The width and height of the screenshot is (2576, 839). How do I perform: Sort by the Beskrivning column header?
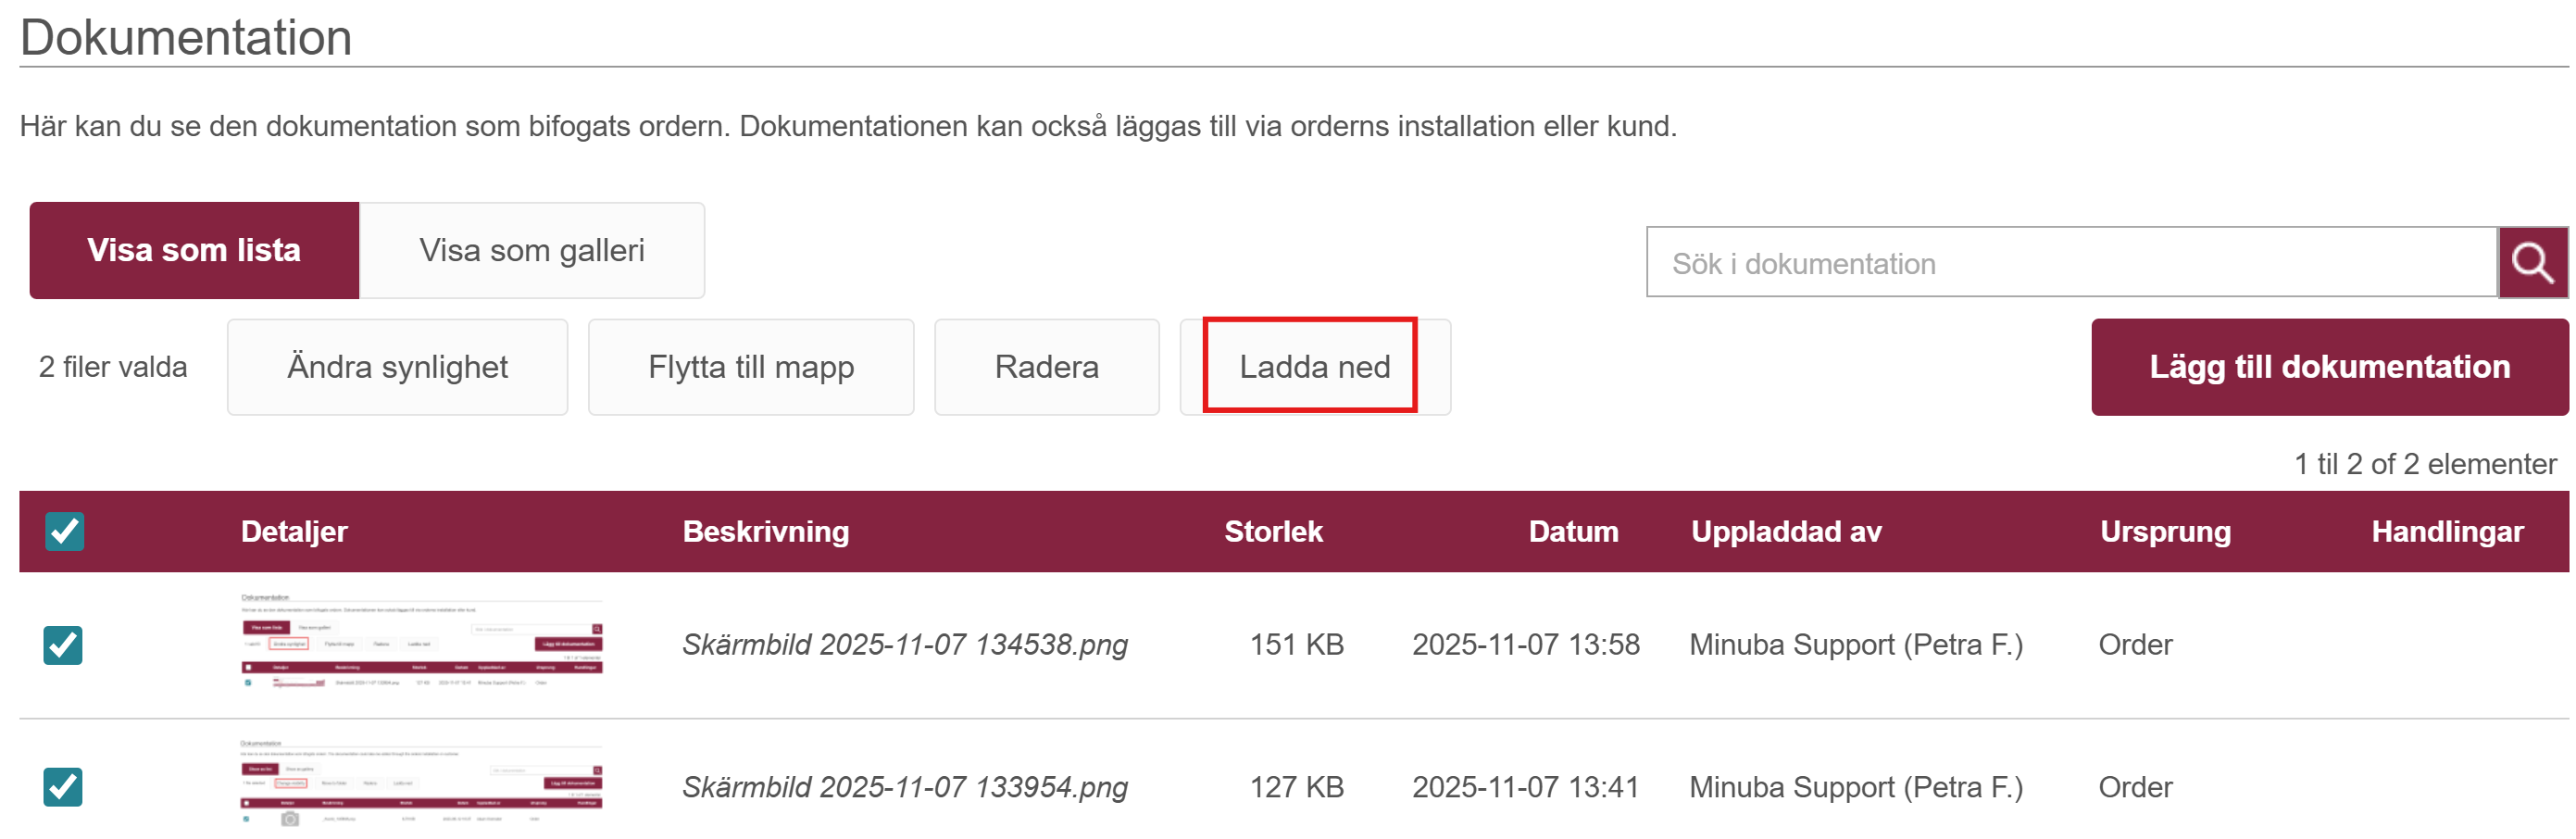coord(765,531)
